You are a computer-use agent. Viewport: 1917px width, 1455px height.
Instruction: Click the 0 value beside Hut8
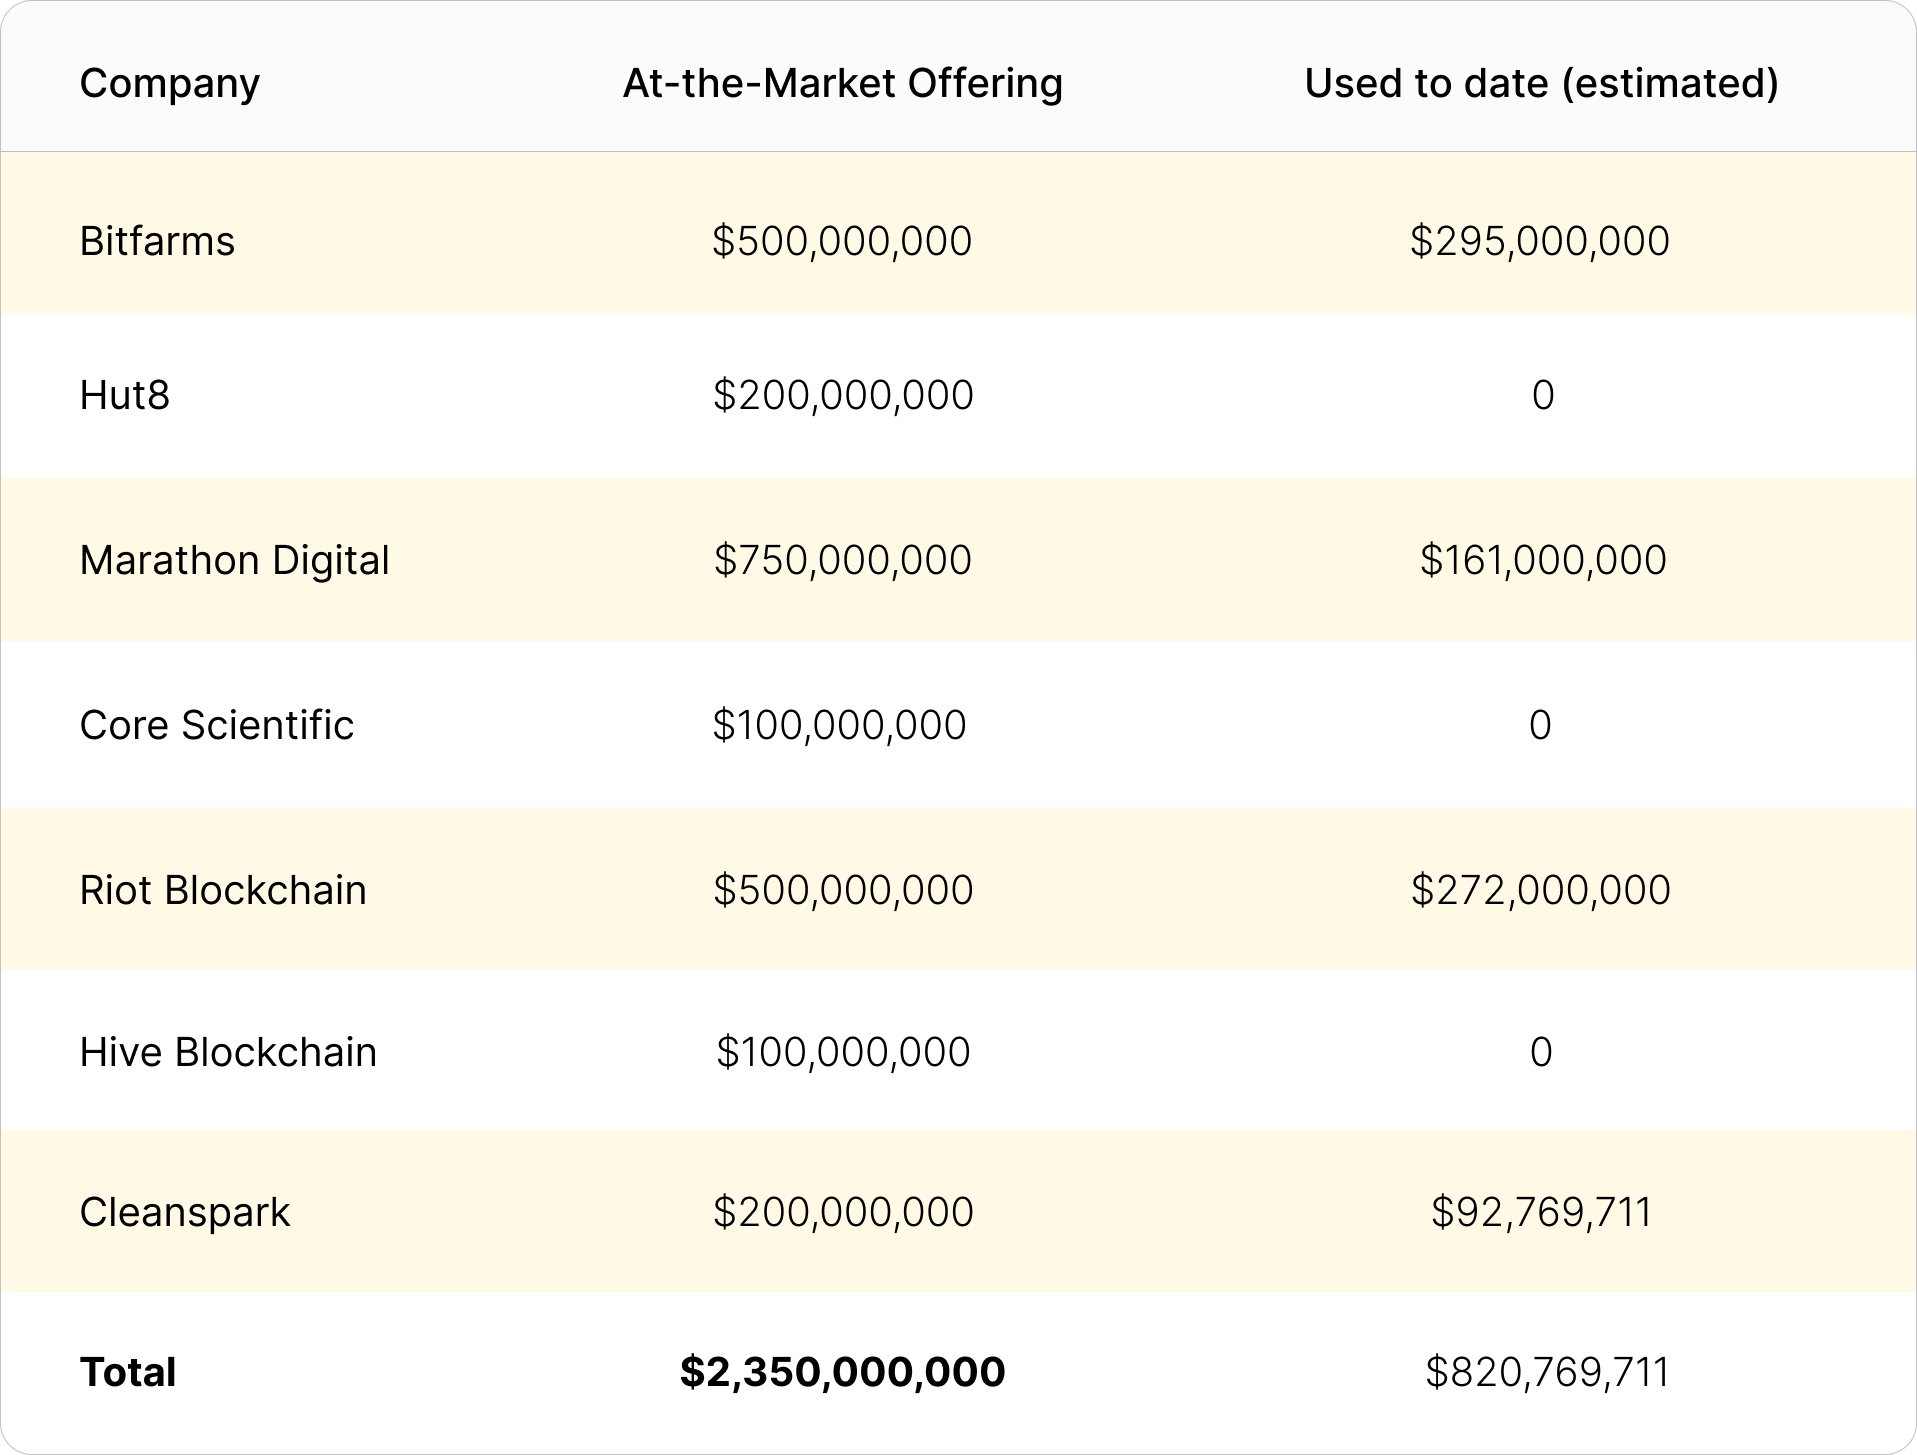[1541, 394]
